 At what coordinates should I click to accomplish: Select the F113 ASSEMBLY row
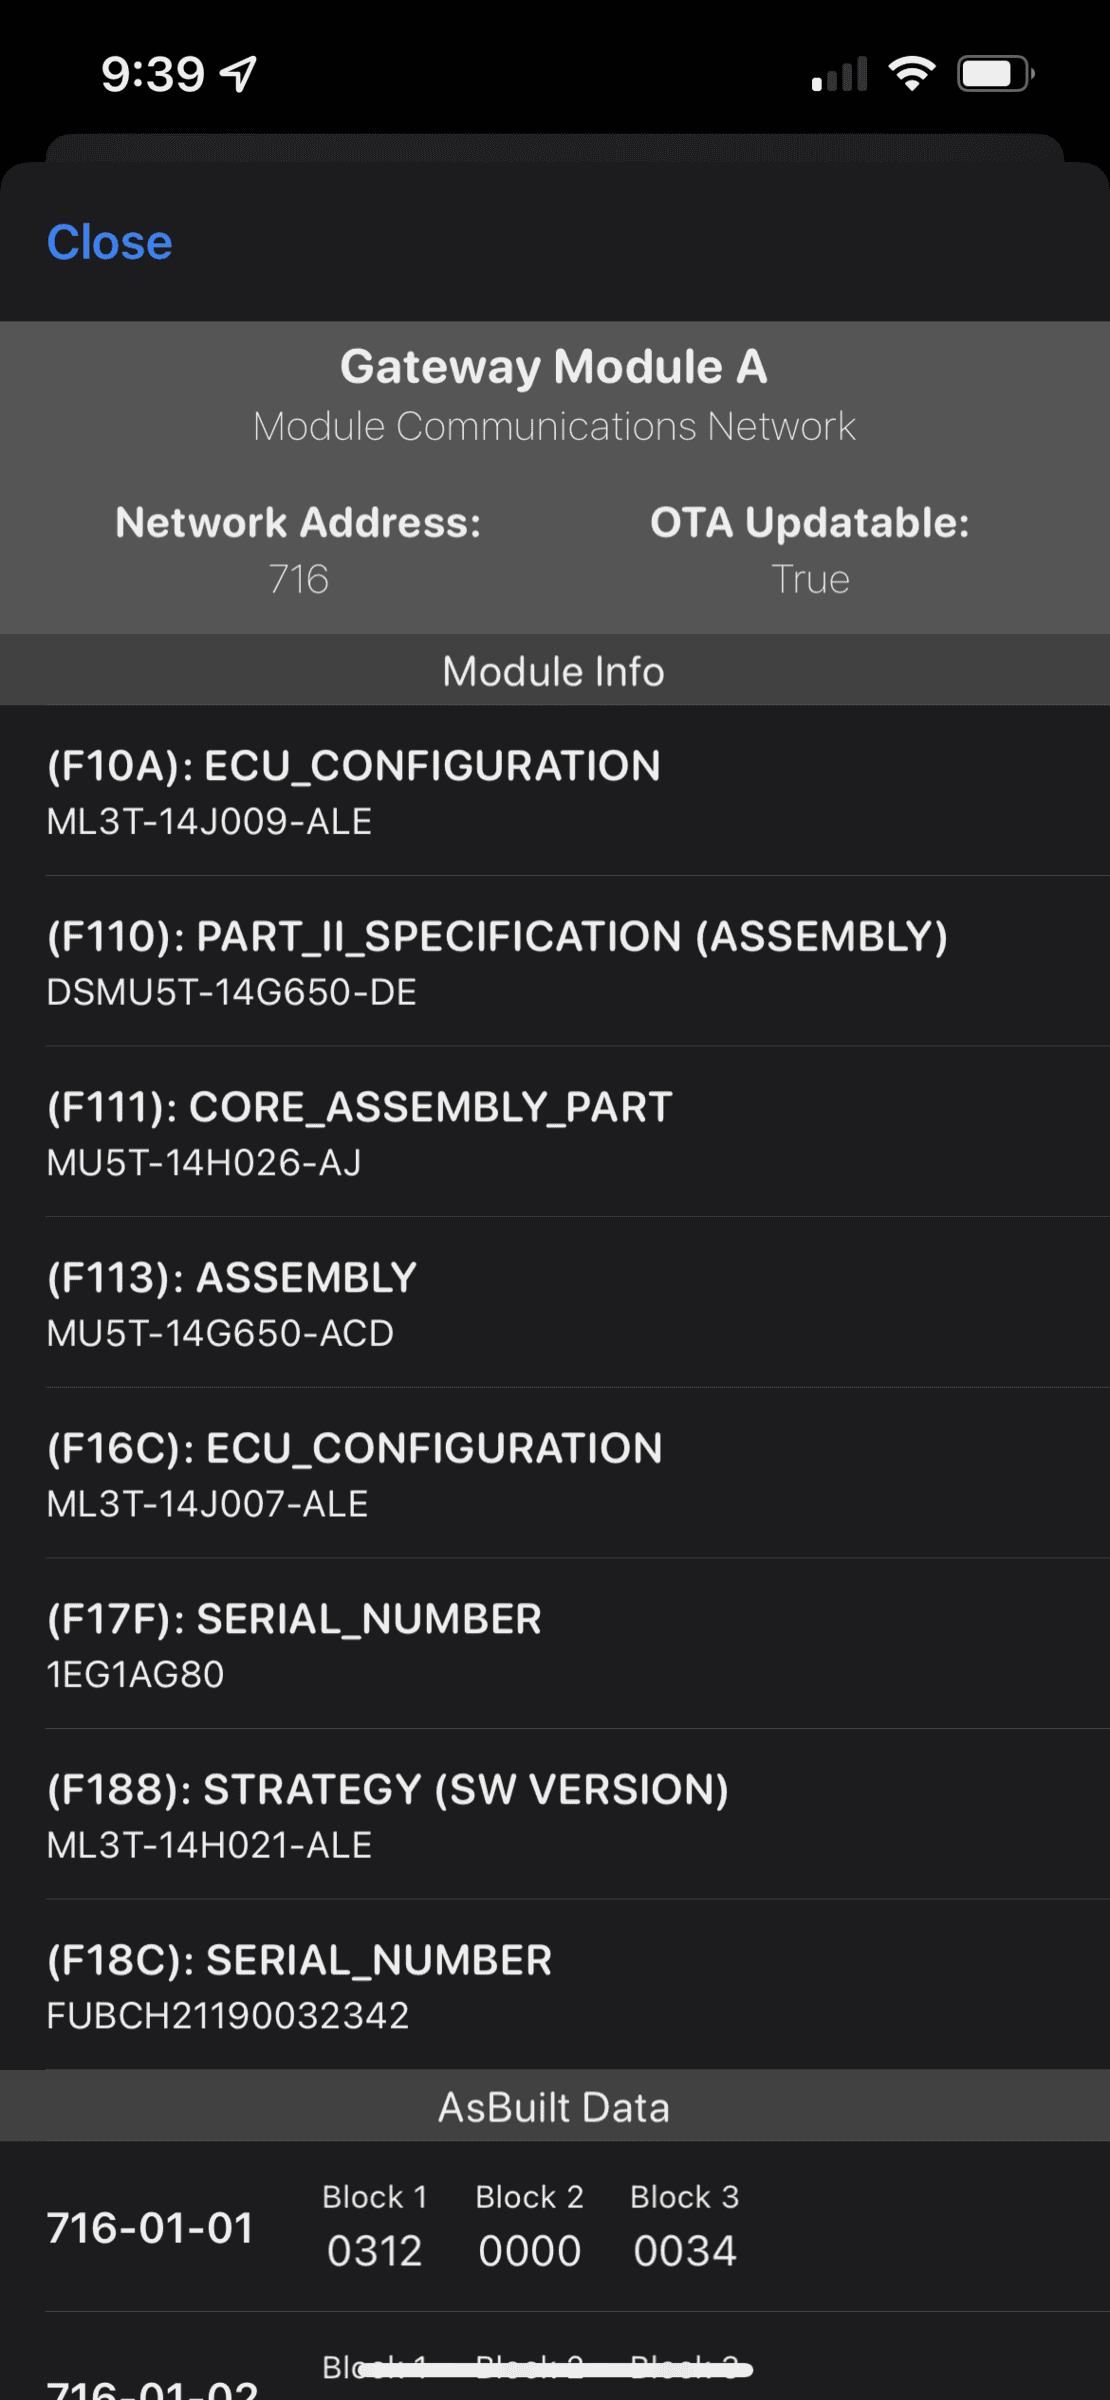555,1303
